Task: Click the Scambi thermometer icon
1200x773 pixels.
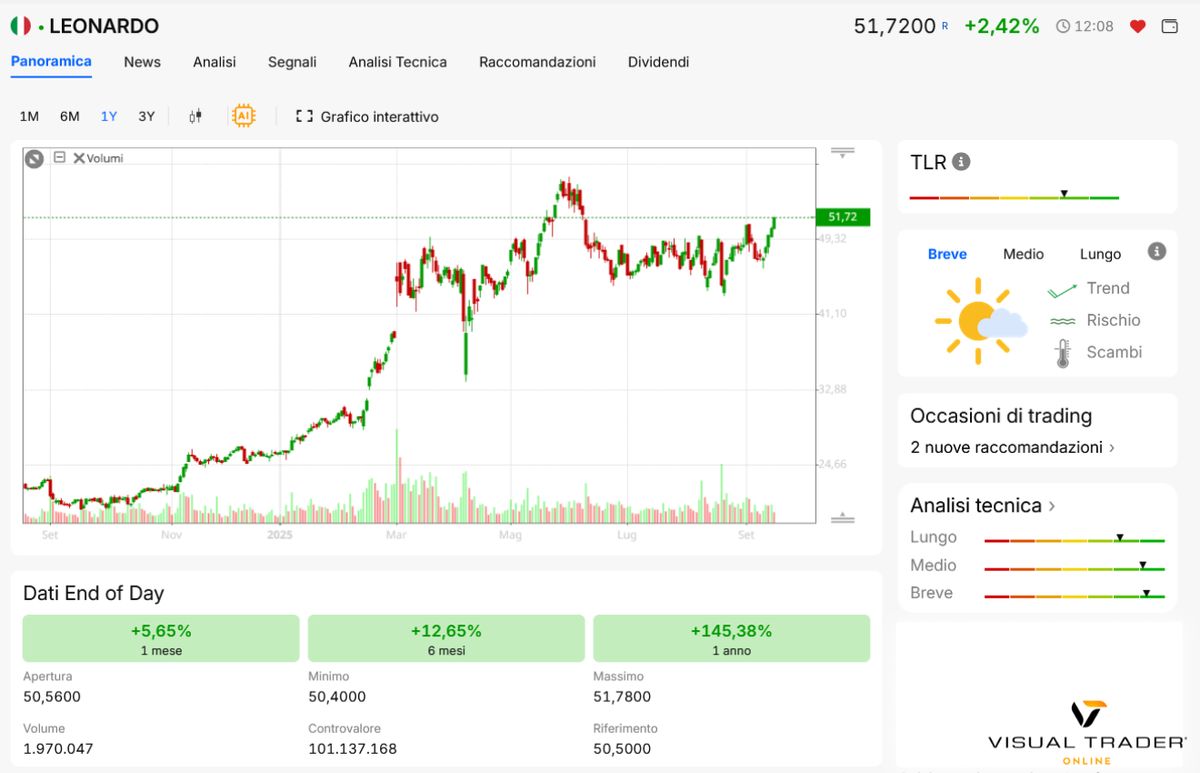Action: [x=1062, y=353]
